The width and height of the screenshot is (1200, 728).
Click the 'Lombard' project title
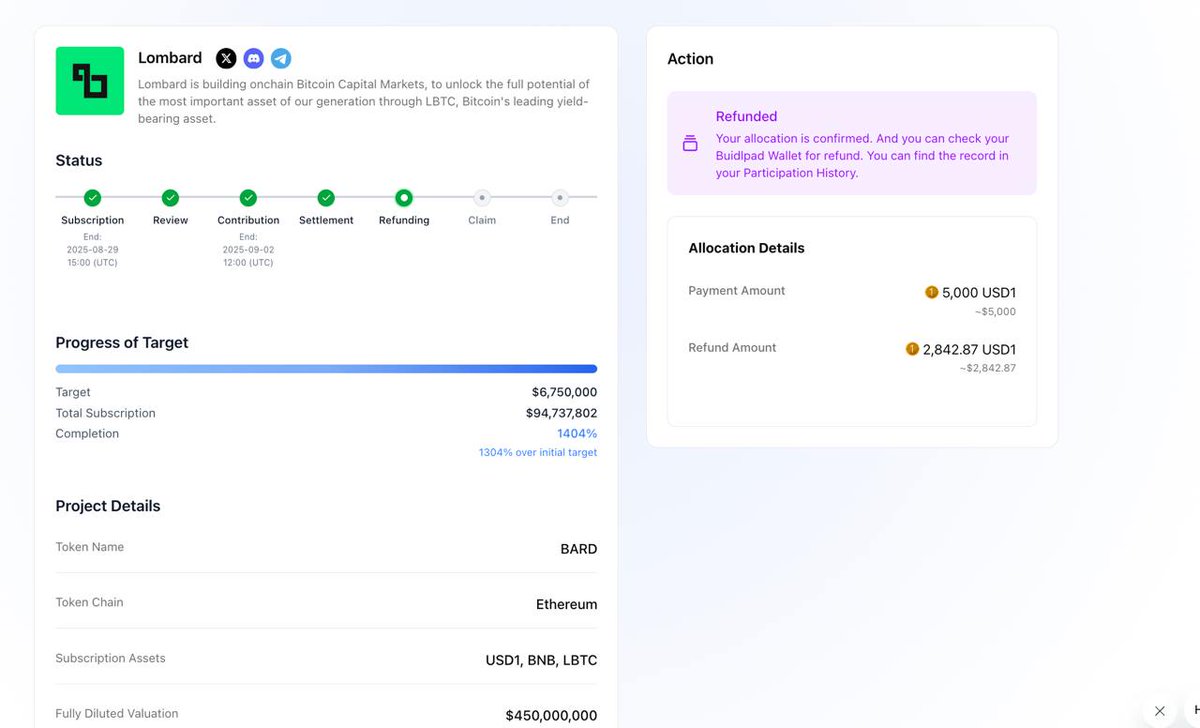170,58
